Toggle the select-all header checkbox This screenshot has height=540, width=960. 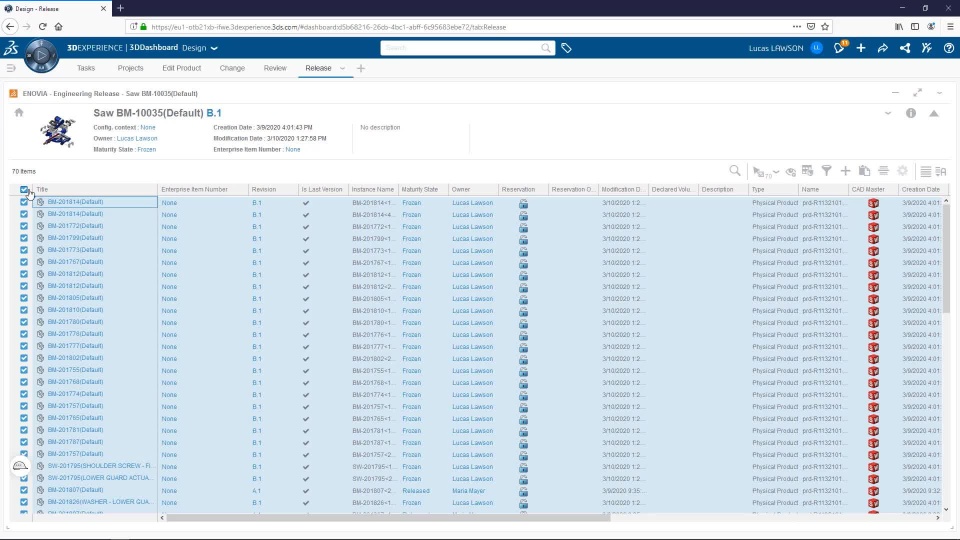(24, 190)
